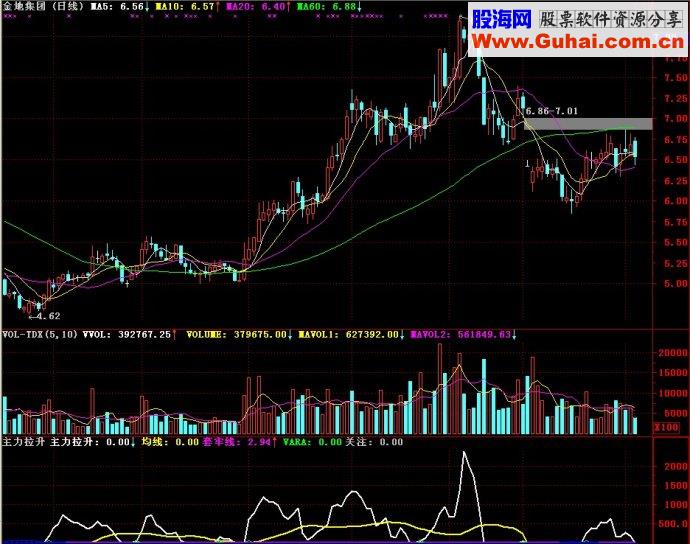Click the 4.62 low price marker

[x=44, y=316]
